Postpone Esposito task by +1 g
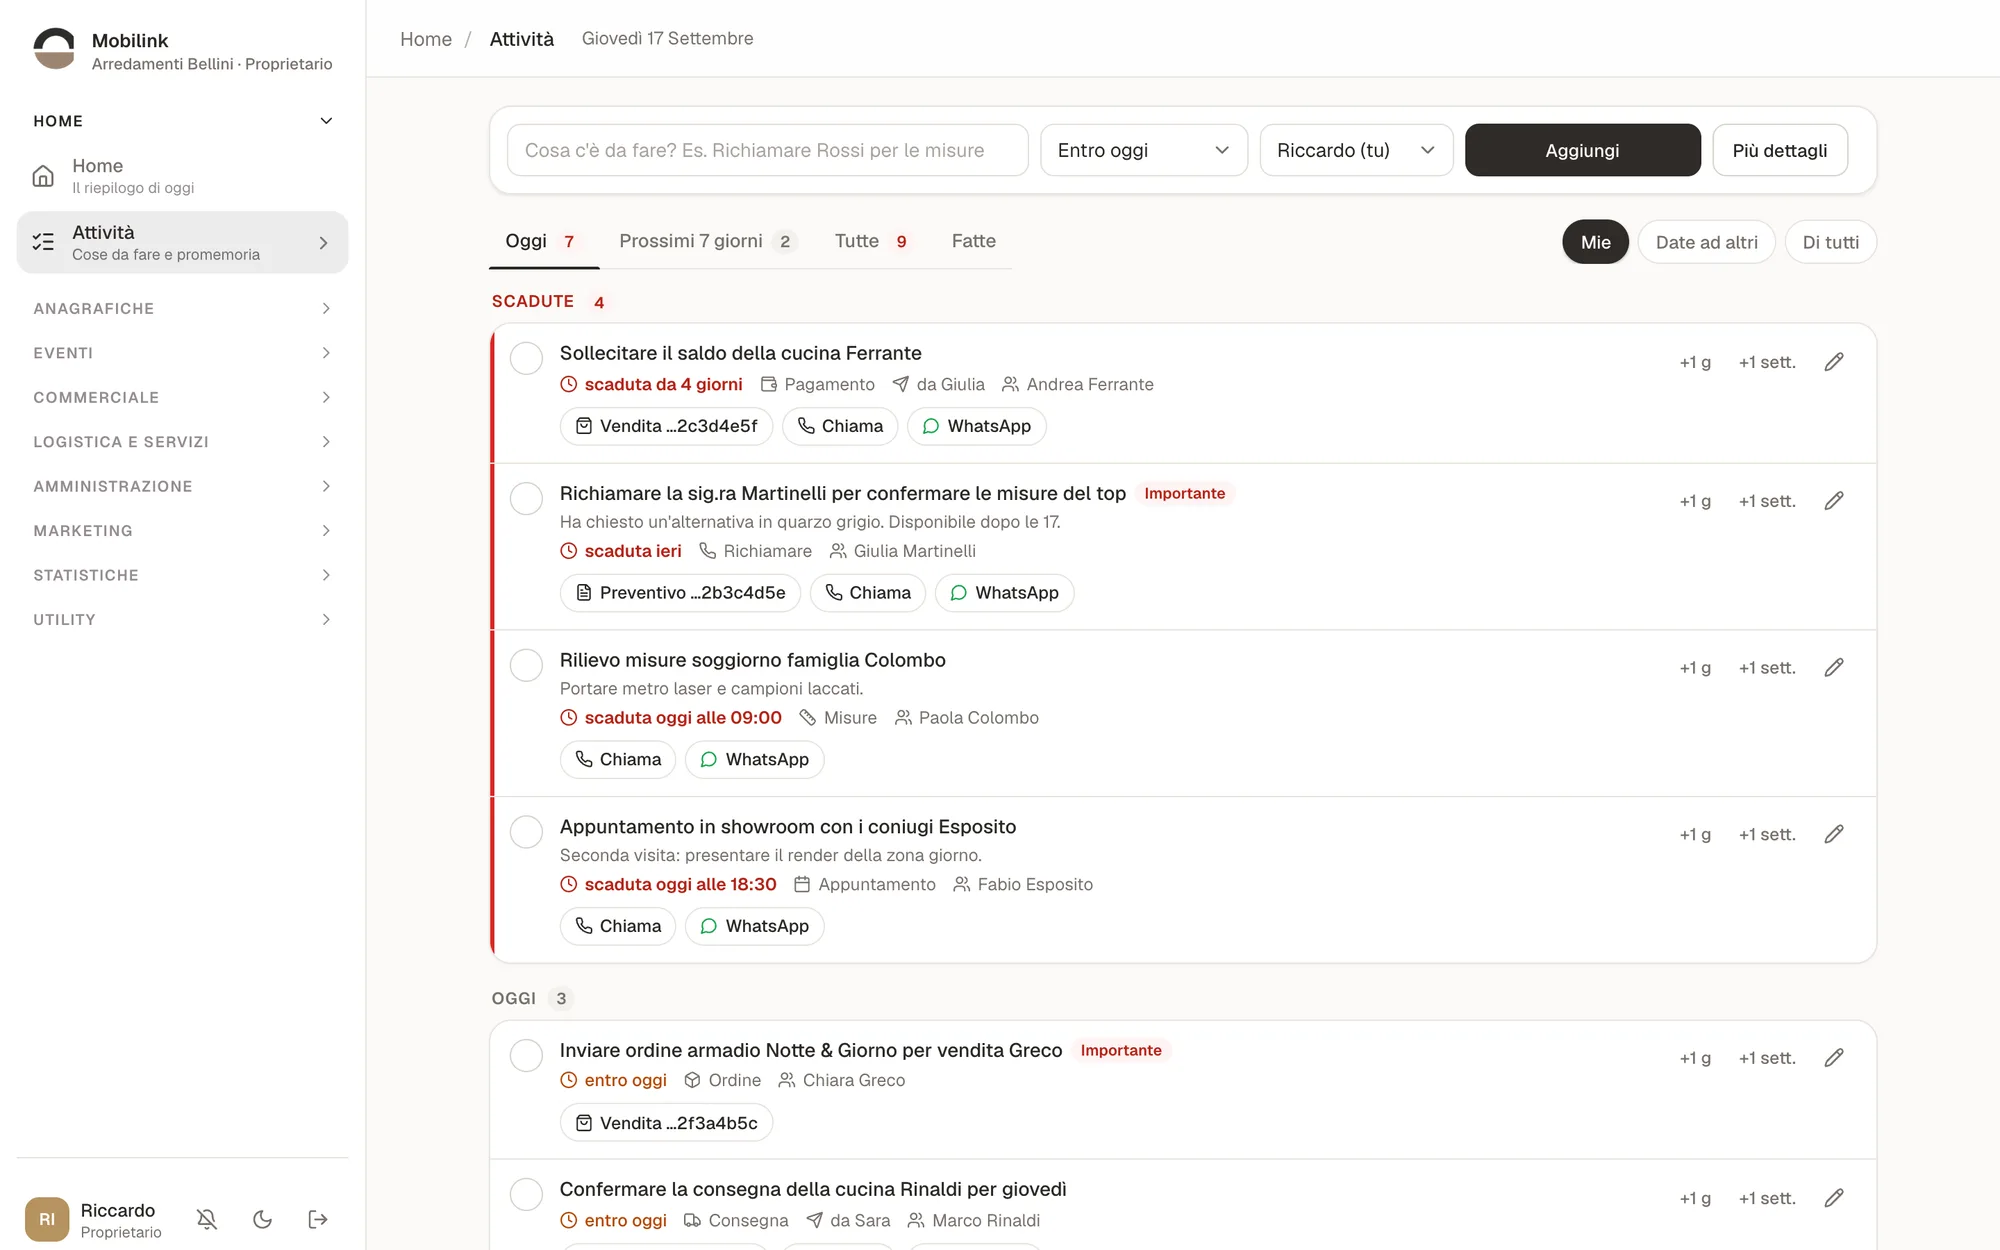 click(x=1695, y=835)
